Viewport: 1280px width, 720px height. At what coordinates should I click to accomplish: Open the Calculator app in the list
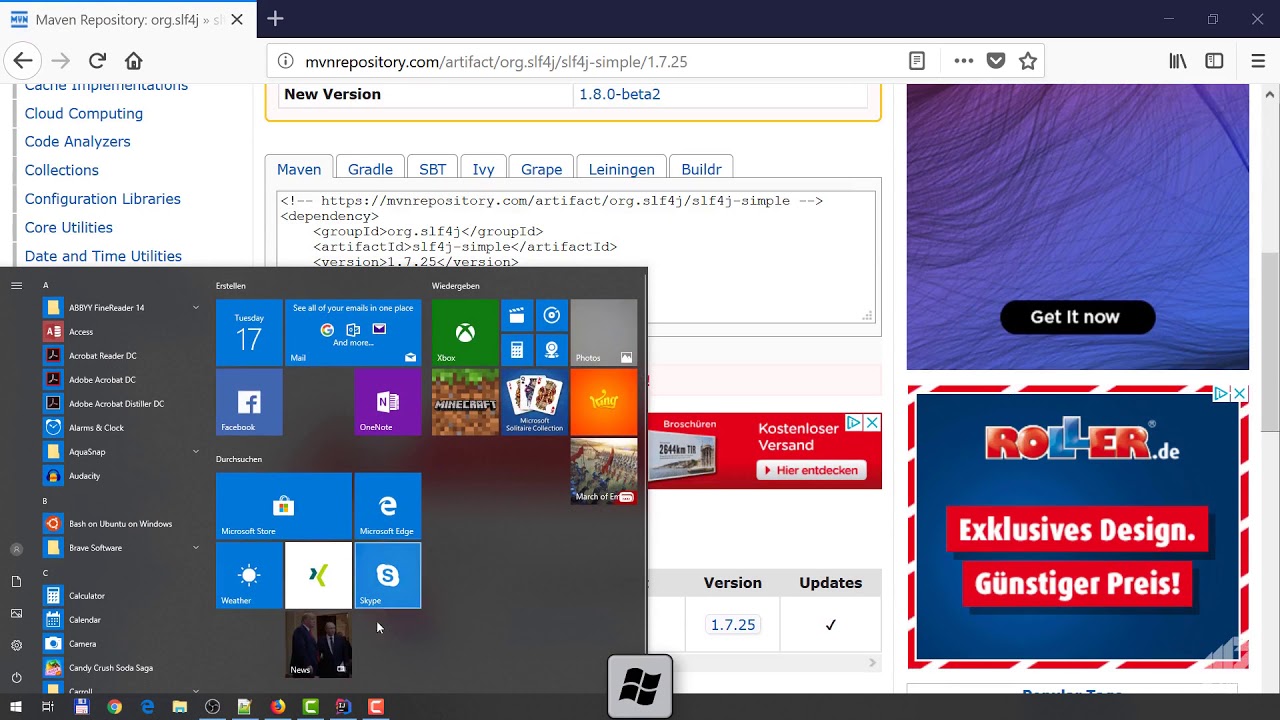(x=122, y=595)
